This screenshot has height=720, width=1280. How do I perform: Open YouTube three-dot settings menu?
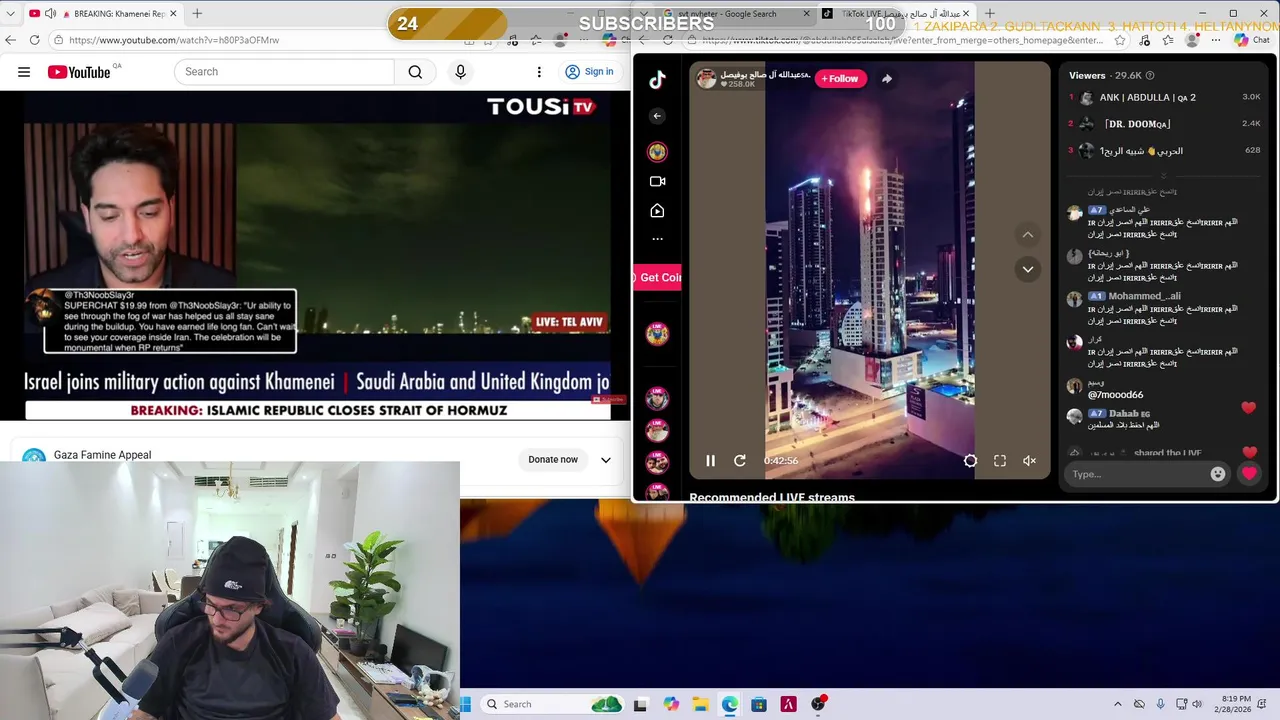pos(539,72)
